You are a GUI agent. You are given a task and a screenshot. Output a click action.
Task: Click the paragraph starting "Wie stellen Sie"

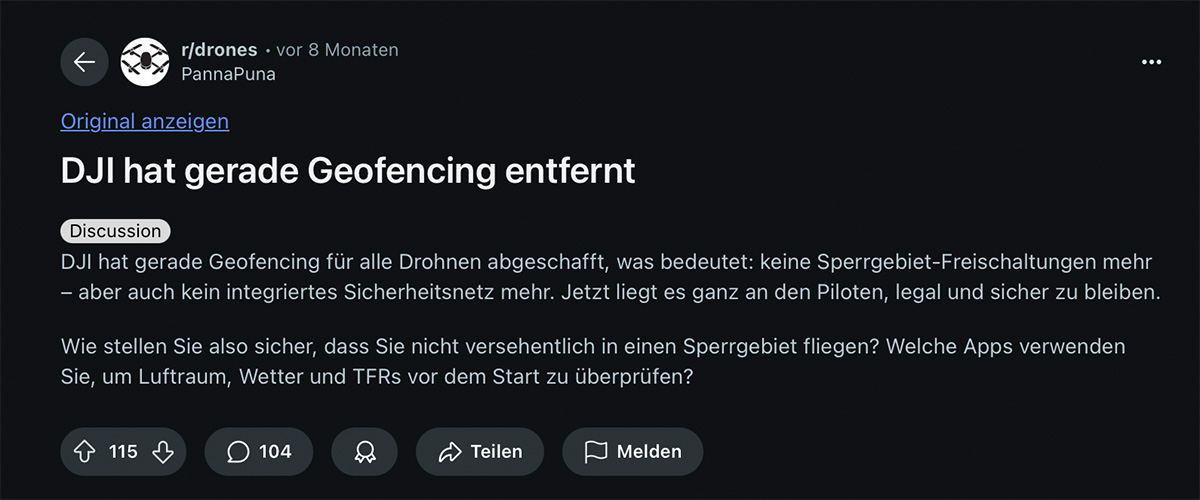pos(593,363)
